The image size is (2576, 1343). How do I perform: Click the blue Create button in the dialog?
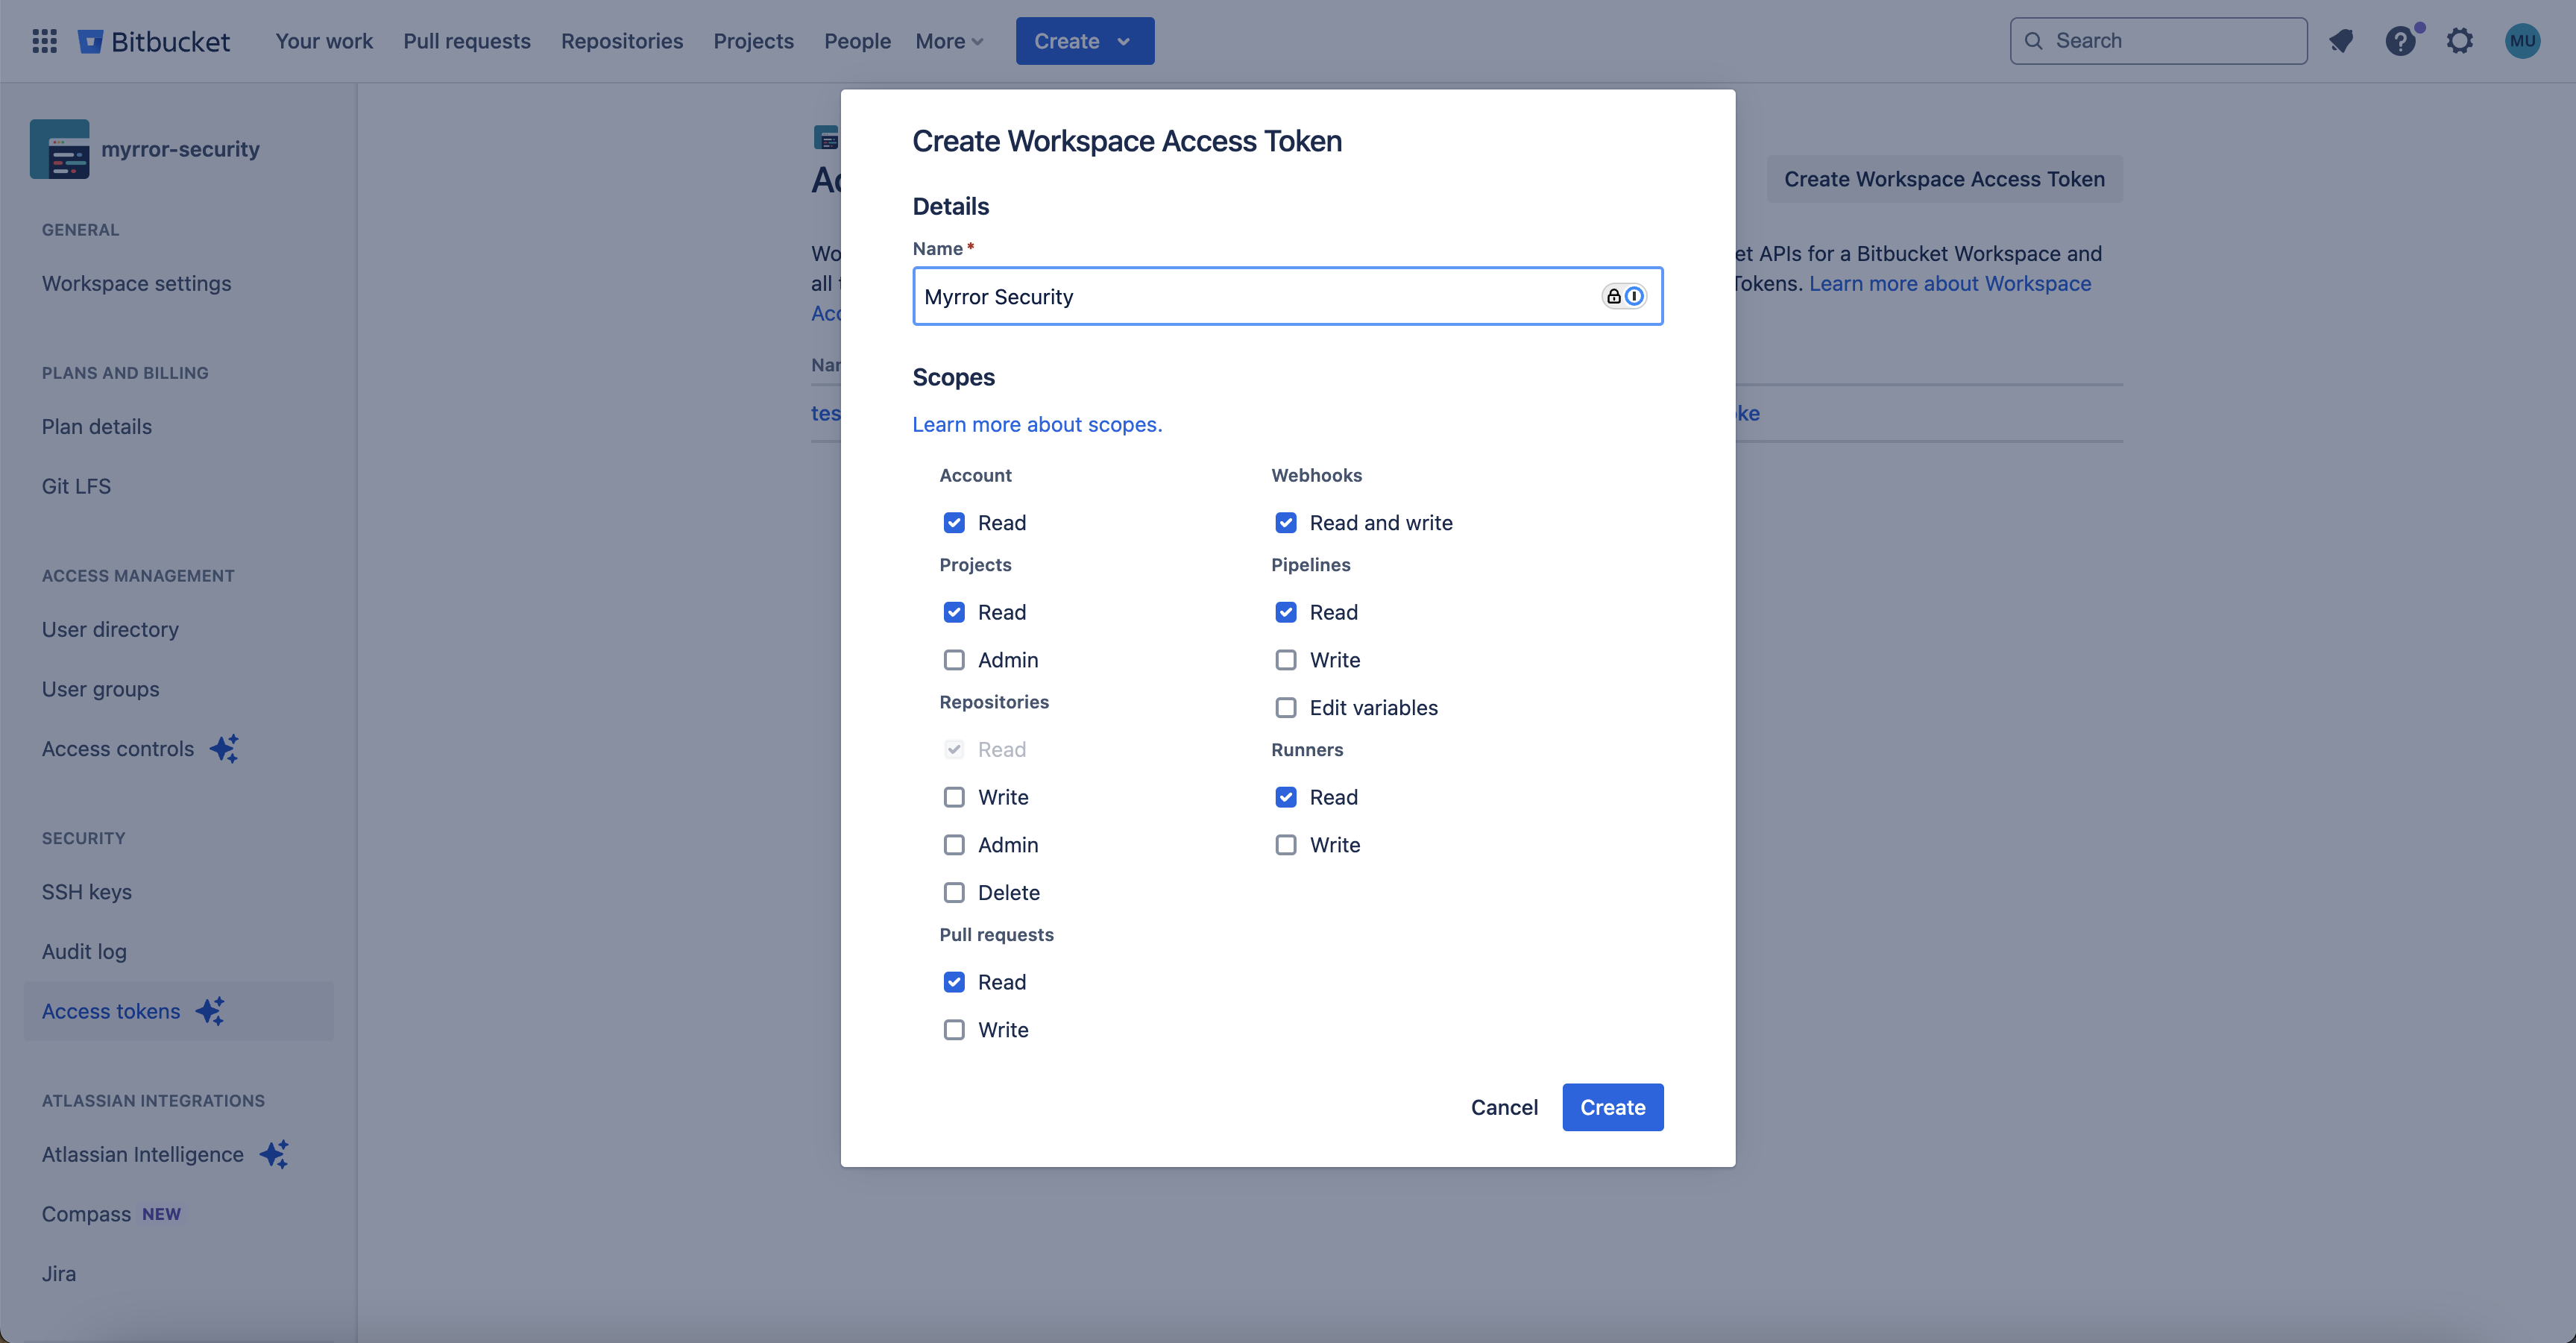(x=1612, y=1107)
